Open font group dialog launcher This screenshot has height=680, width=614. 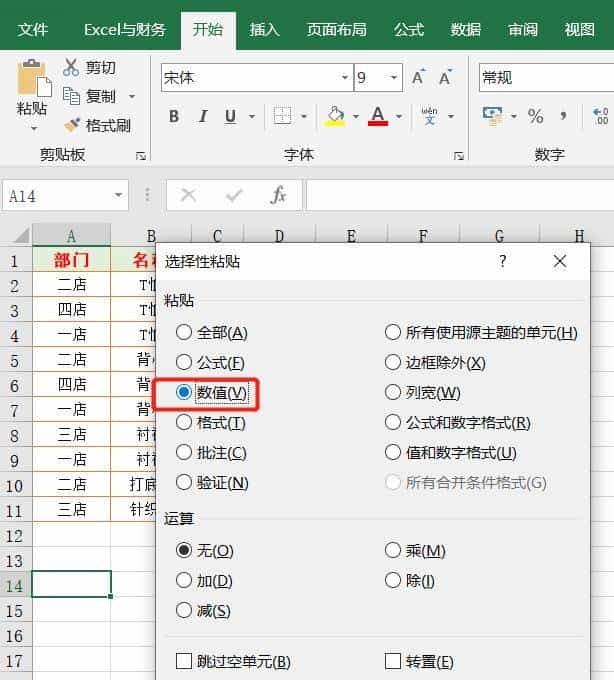click(459, 156)
